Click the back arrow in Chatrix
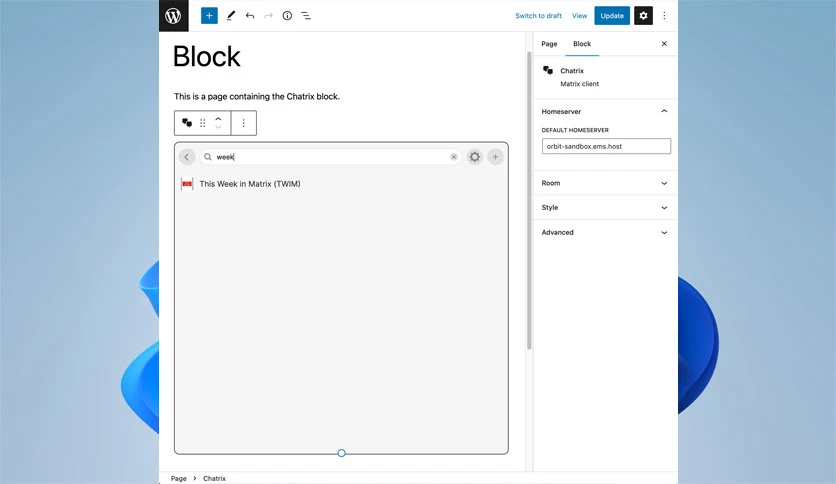The height and width of the screenshot is (484, 836). point(187,157)
